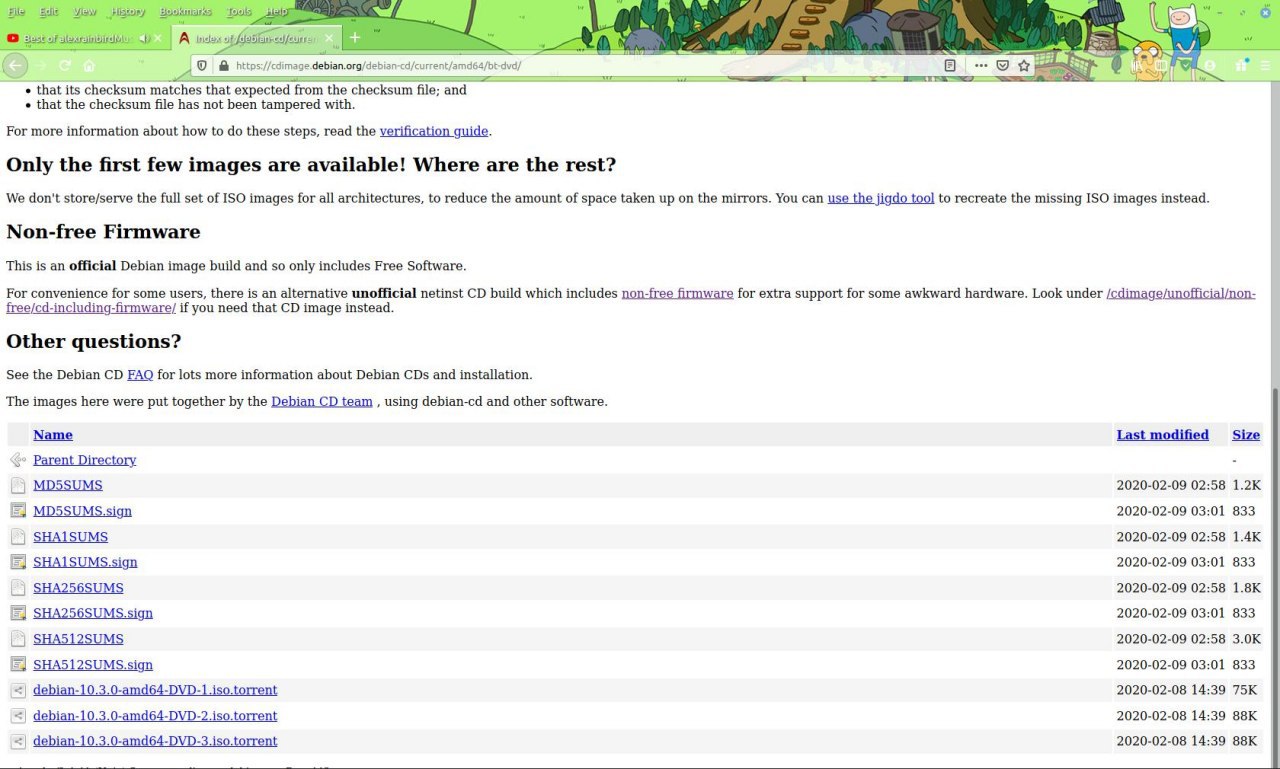Viewport: 1280px width, 769px height.
Task: Open the Library toolbar icon
Action: coord(1137,65)
